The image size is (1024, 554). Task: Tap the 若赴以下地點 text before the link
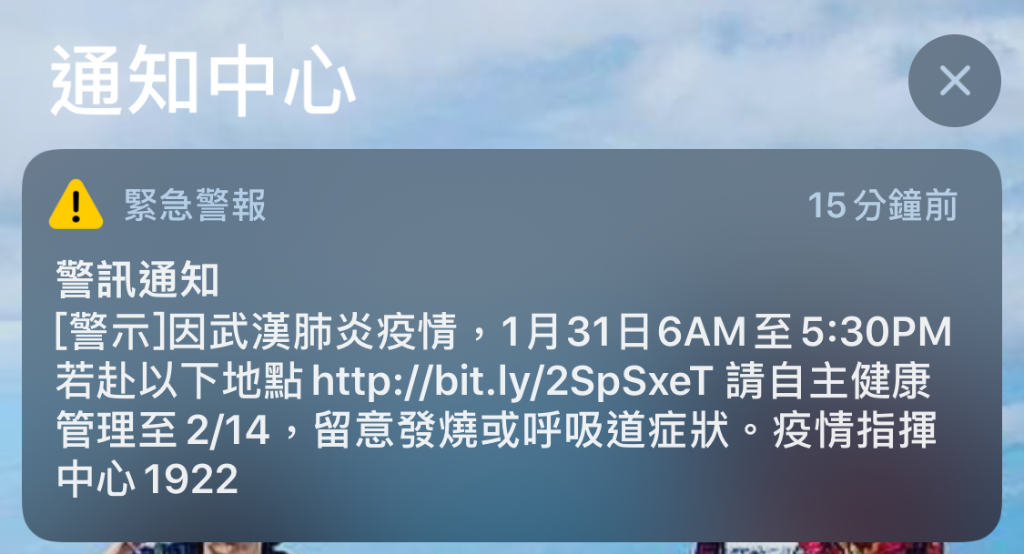point(179,381)
